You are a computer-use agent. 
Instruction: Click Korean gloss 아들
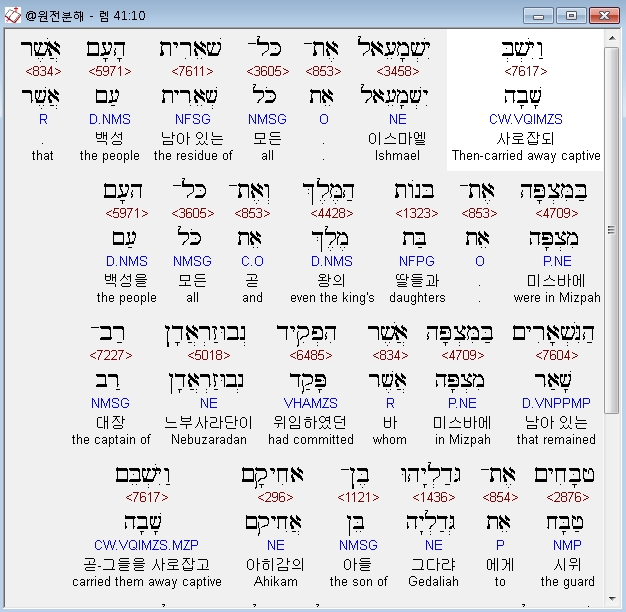[358, 564]
